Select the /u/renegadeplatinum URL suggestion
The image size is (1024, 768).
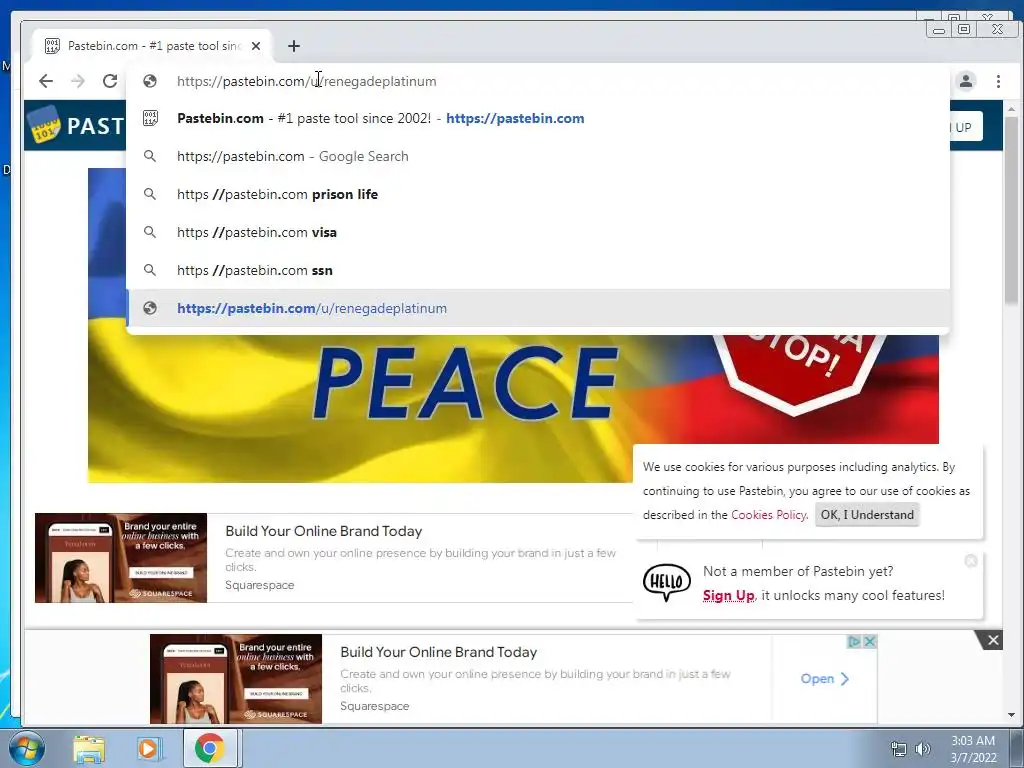(538, 308)
